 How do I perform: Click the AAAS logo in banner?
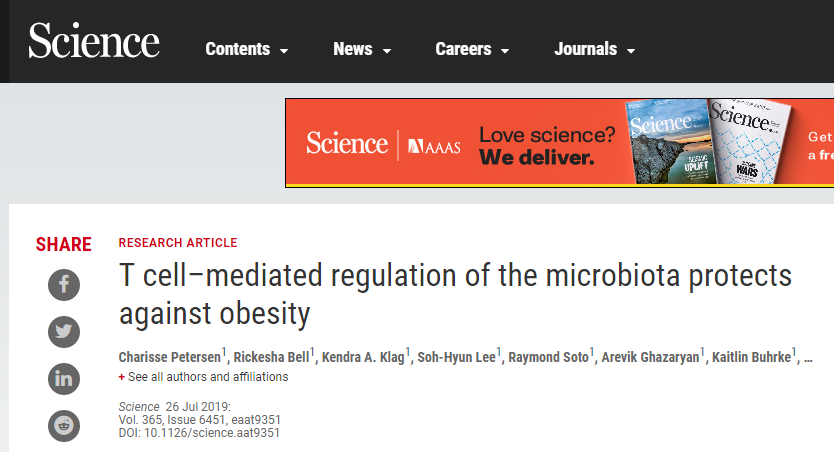click(x=434, y=146)
